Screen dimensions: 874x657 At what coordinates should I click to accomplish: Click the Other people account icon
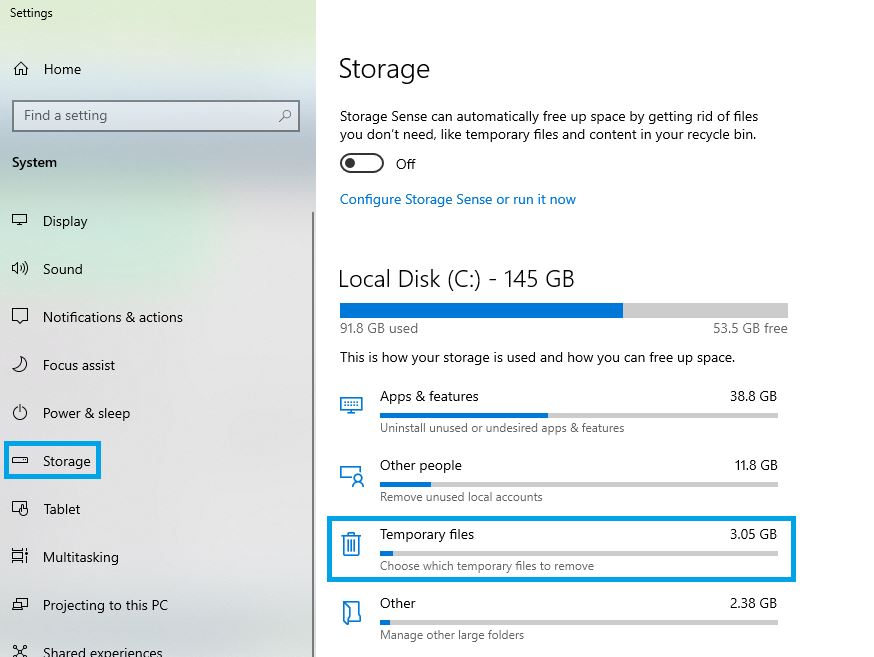tap(352, 476)
